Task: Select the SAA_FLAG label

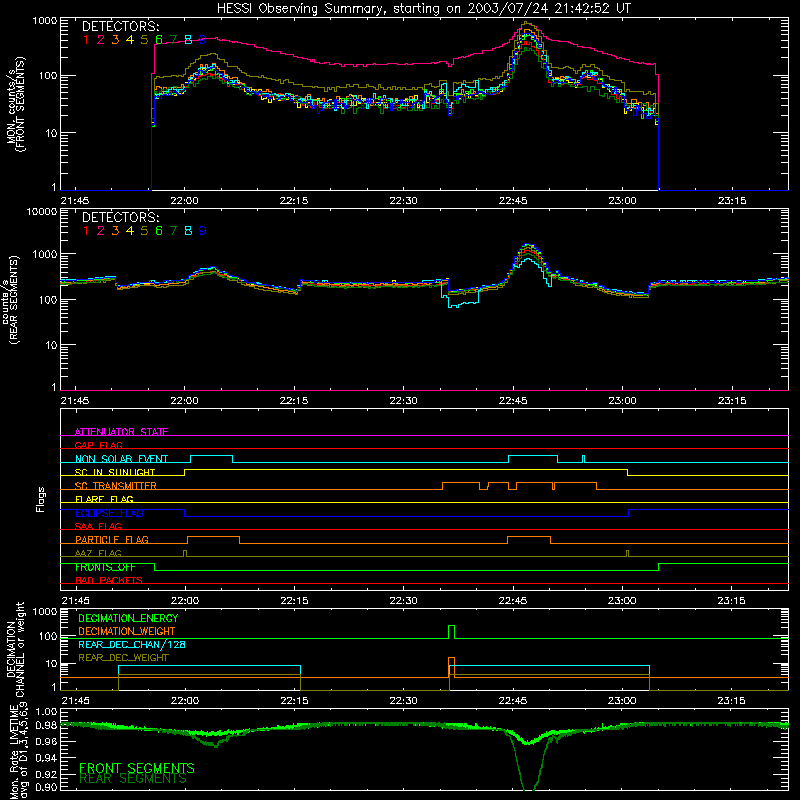Action: pos(98,526)
